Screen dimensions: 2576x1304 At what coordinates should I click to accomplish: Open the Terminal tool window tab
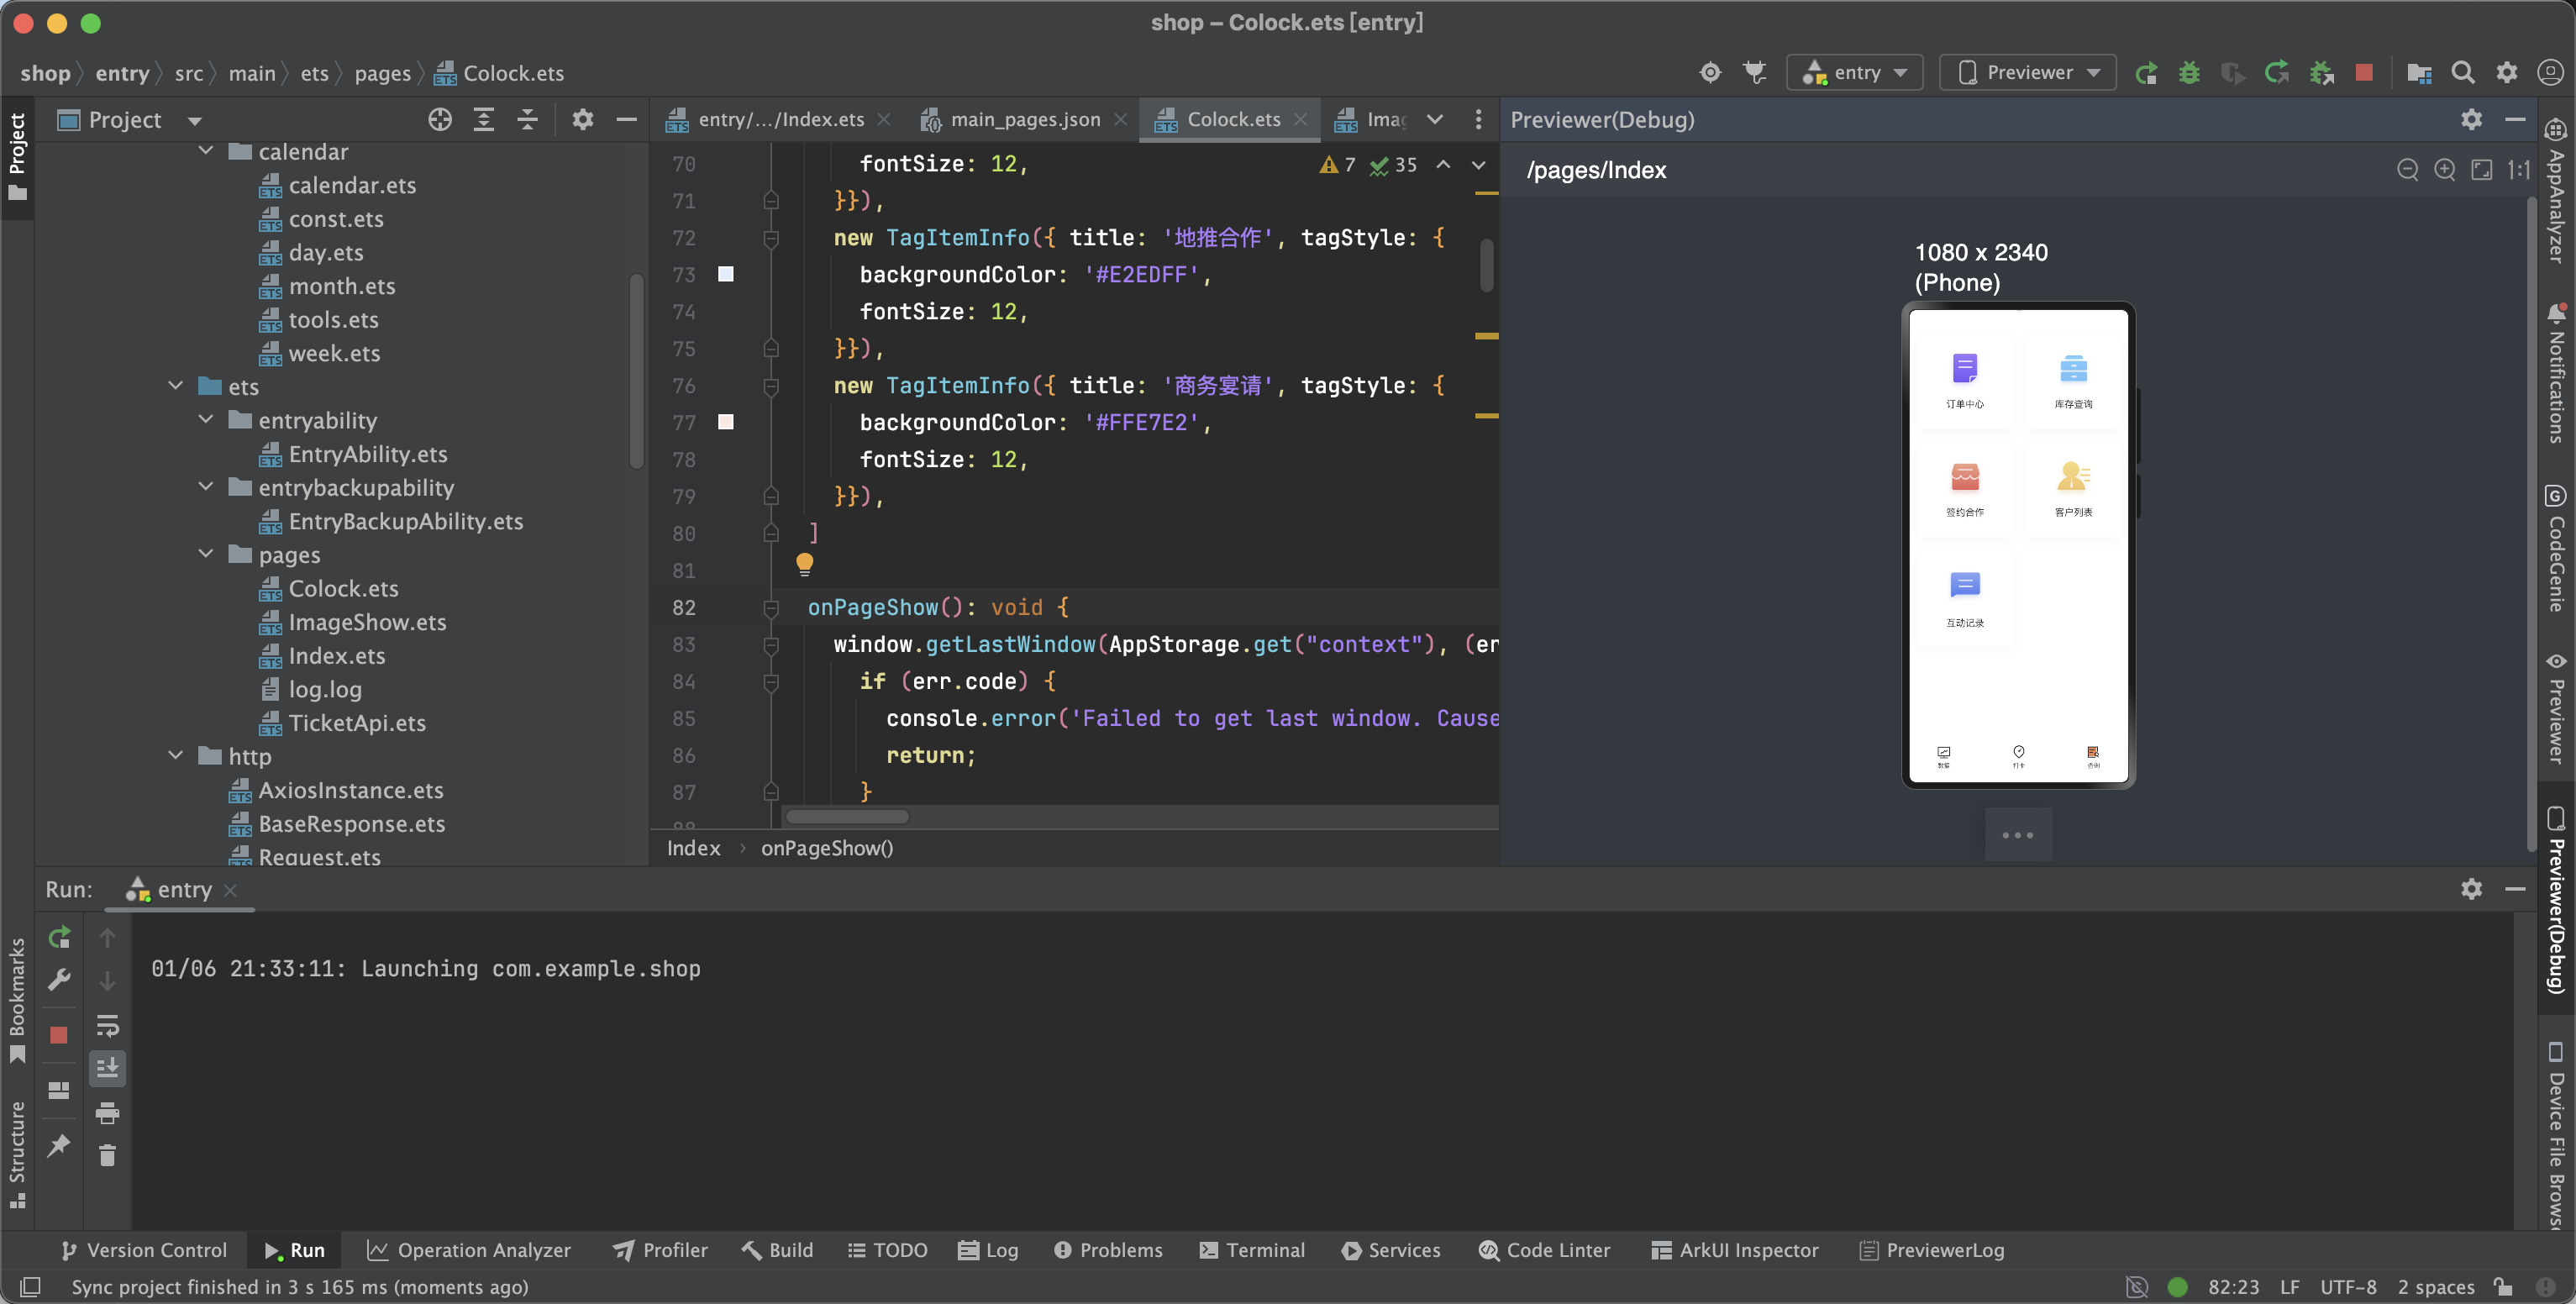pos(1251,1250)
